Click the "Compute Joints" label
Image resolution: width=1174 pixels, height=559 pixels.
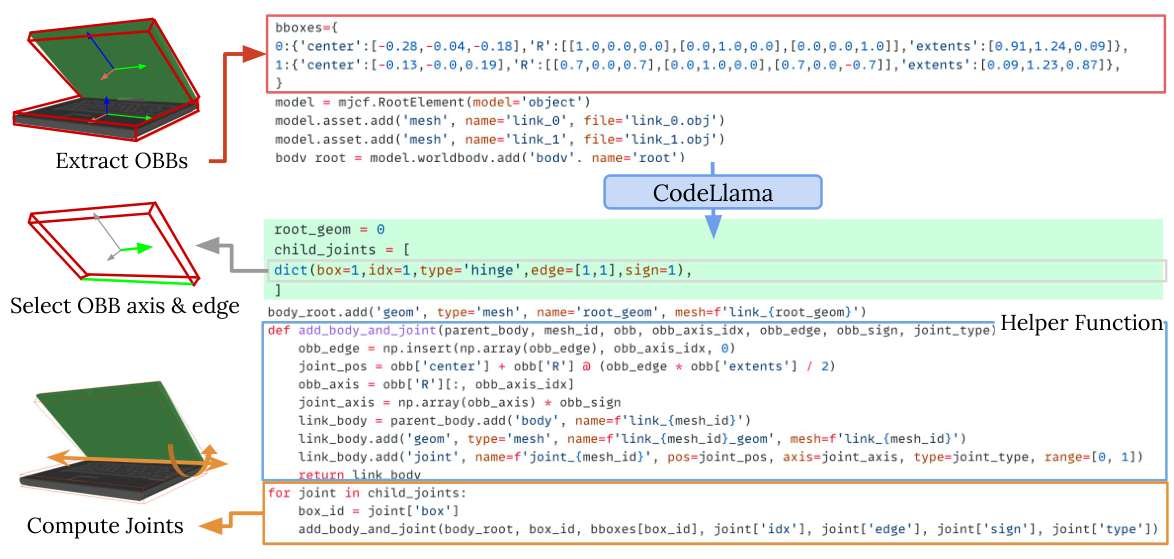[x=105, y=526]
